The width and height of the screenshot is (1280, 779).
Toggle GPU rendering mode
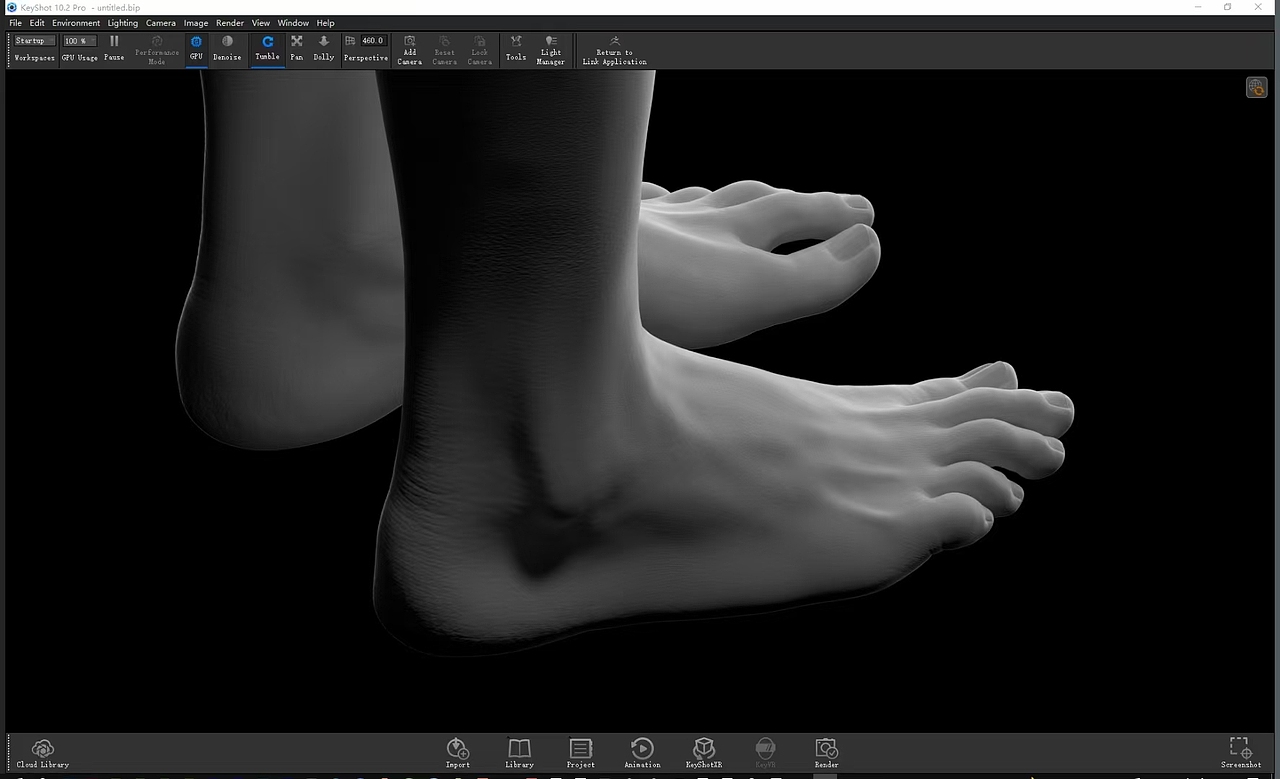[196, 47]
